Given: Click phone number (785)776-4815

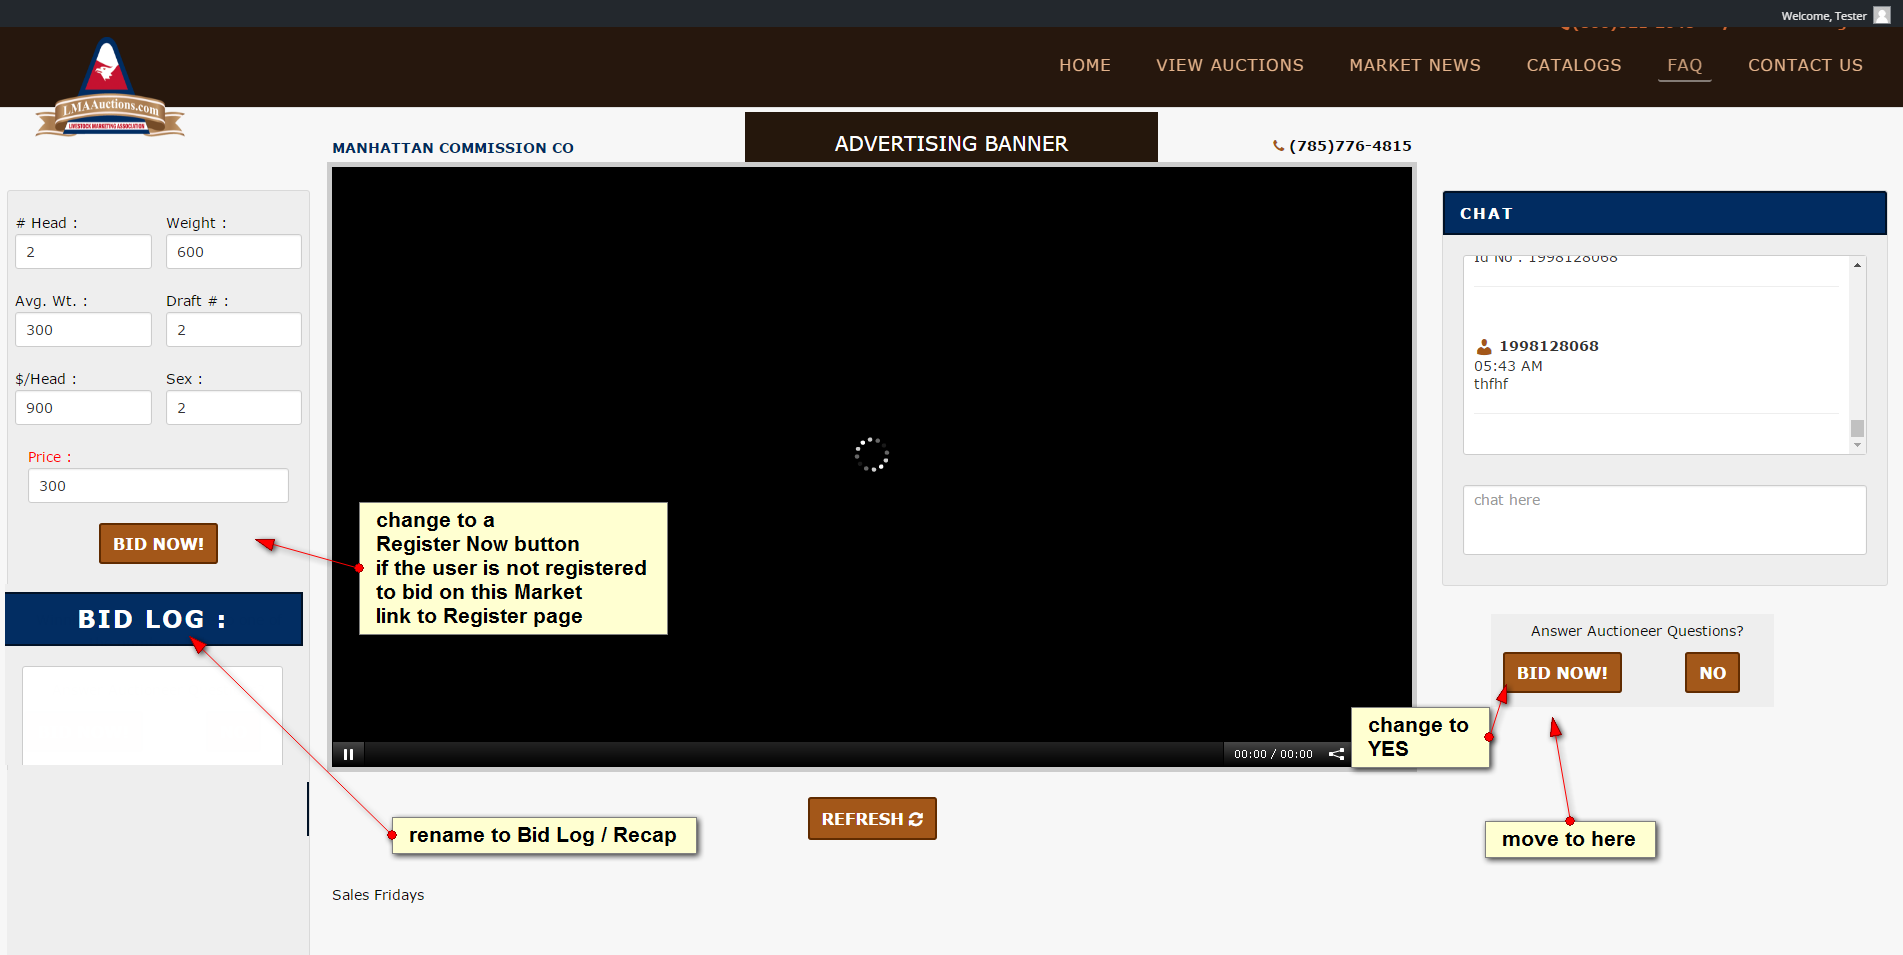Looking at the screenshot, I should 1350,146.
